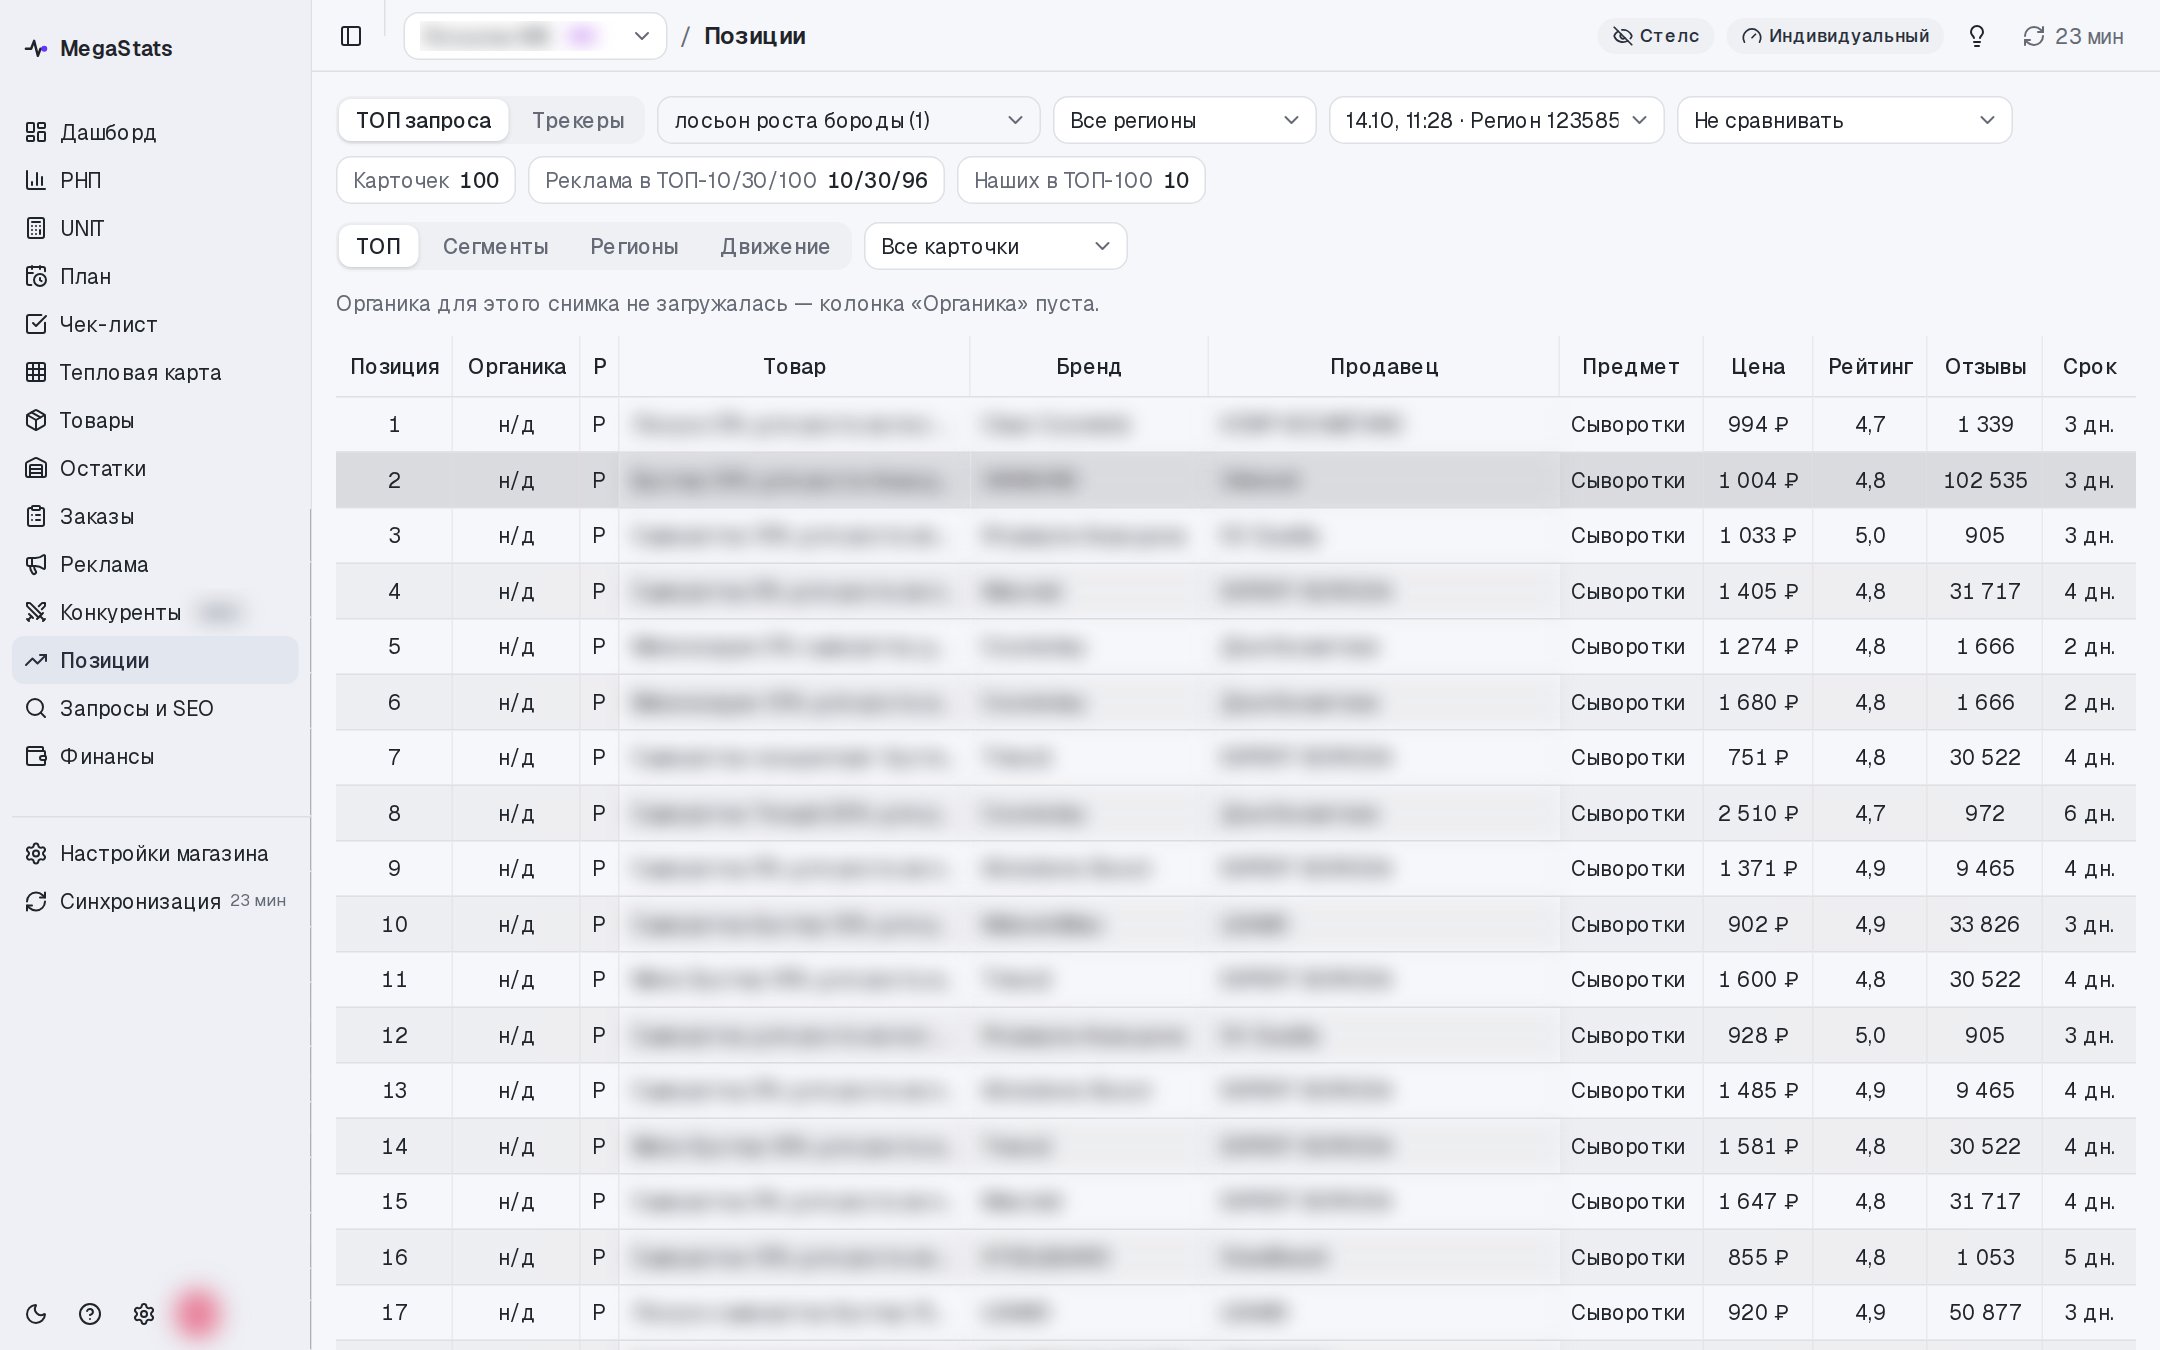Click price cell 2 510 ₽
The image size is (2160, 1350).
(x=1757, y=813)
